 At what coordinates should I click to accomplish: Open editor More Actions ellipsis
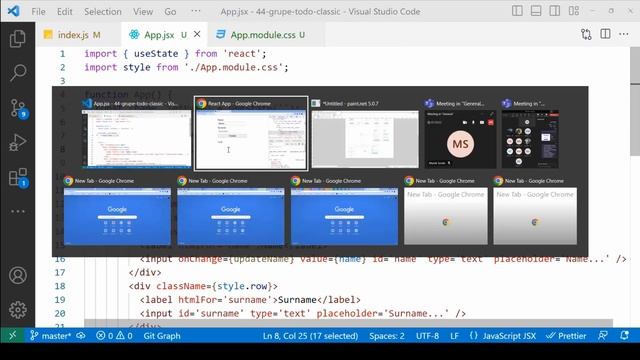(624, 34)
